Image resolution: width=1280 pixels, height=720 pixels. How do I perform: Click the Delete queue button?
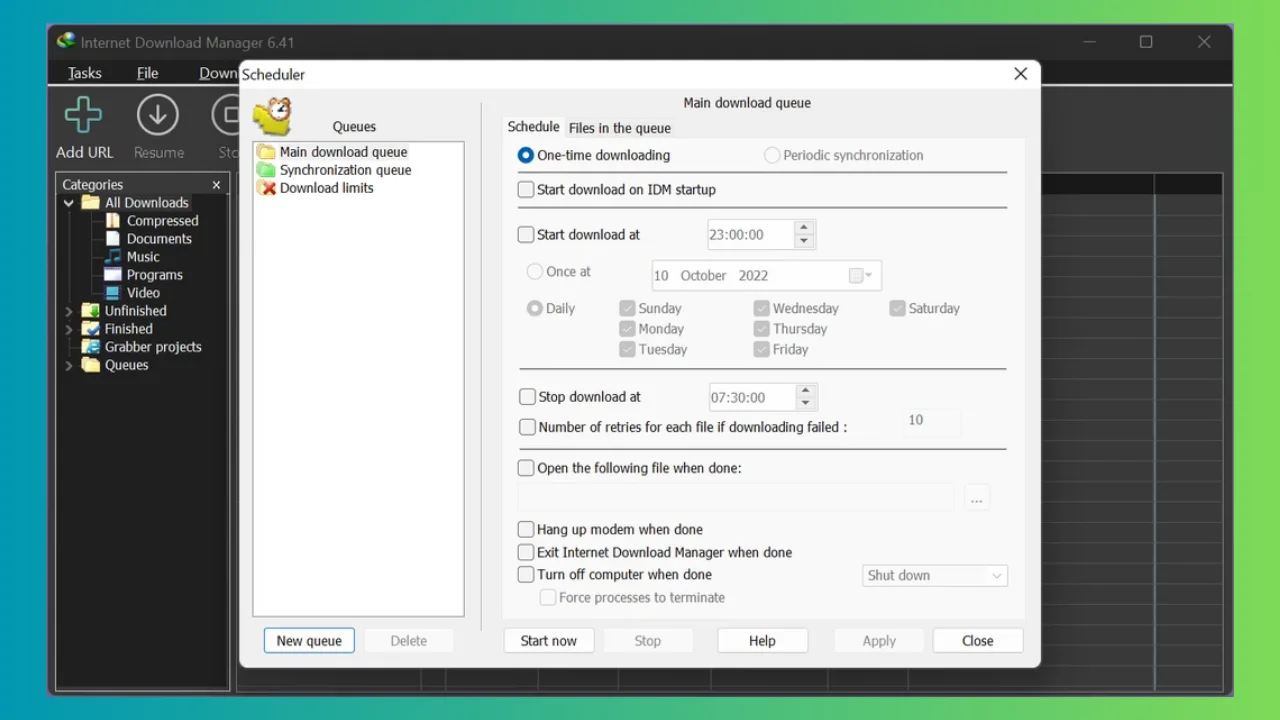click(x=409, y=641)
